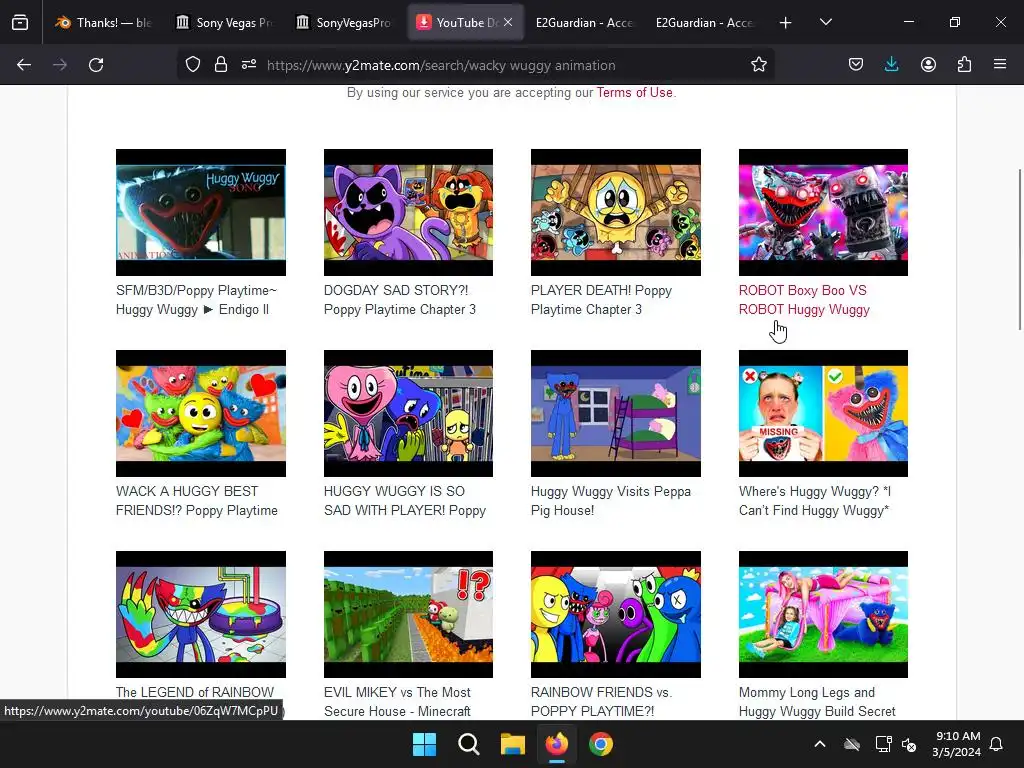The height and width of the screenshot is (768, 1024).
Task: Open the Terms of Use link
Action: [x=634, y=93]
